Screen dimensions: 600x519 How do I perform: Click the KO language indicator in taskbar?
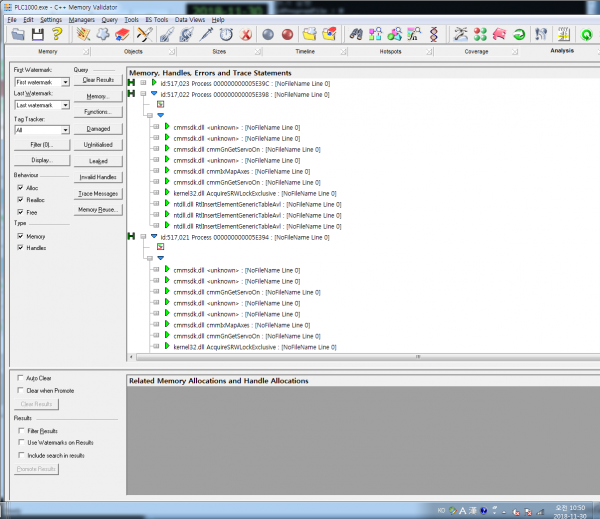pos(441,510)
